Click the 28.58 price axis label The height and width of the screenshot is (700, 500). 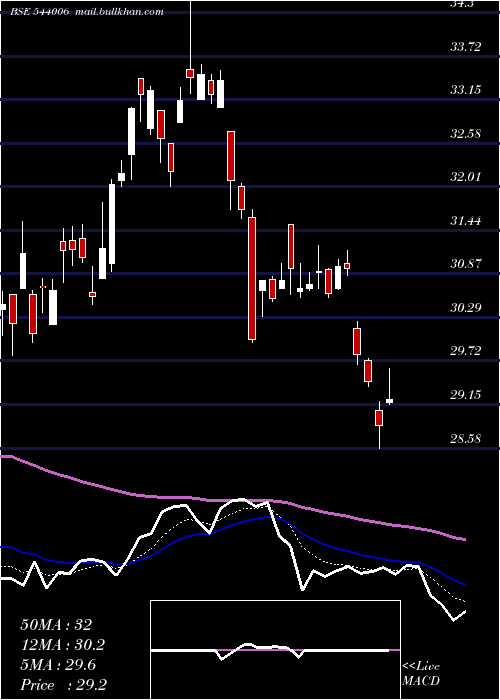pyautogui.click(x=466, y=438)
